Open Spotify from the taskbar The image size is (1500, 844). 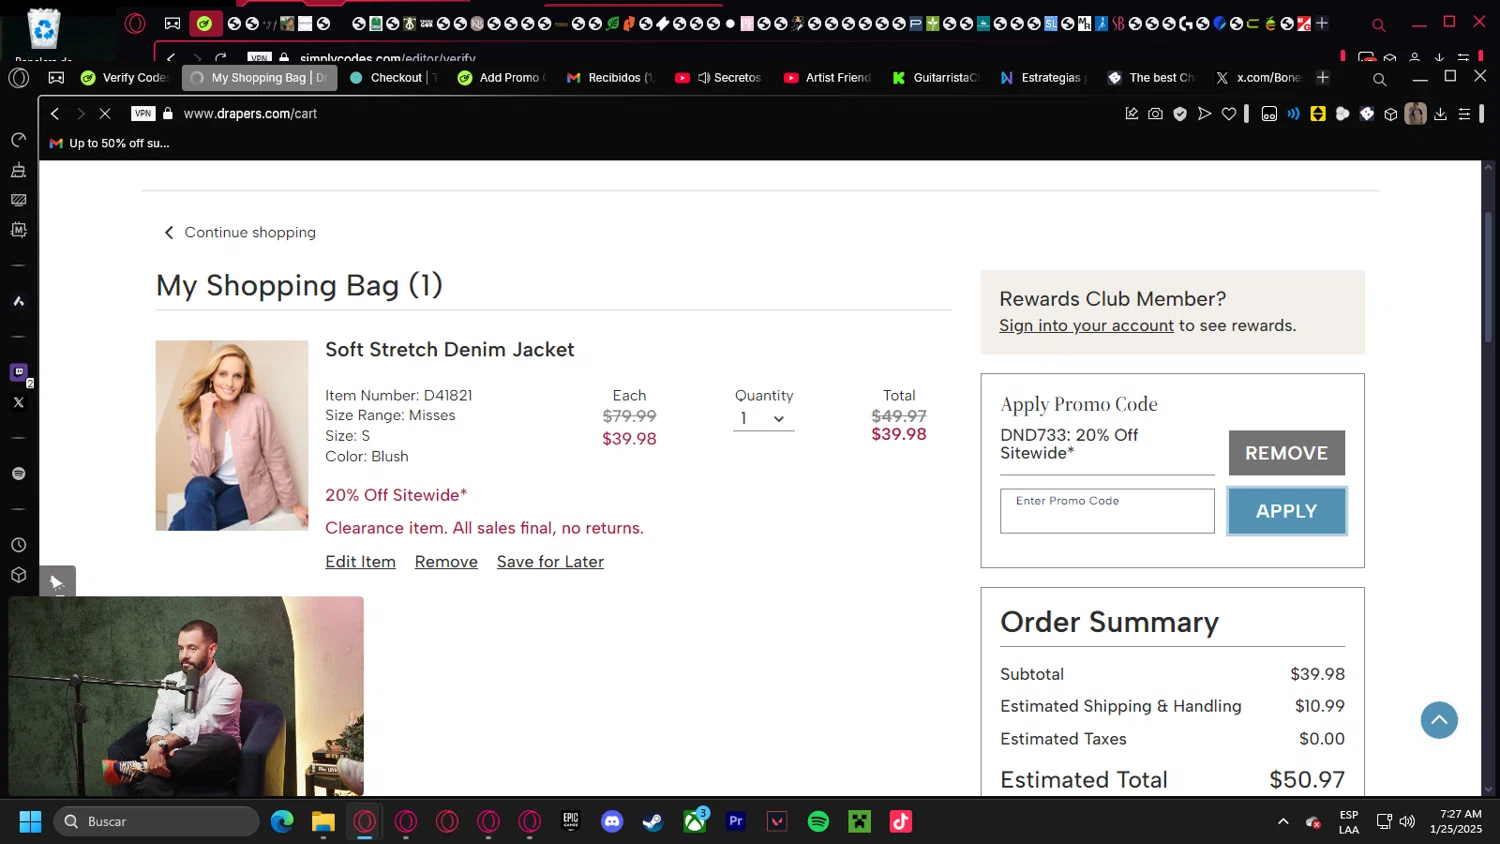click(818, 822)
